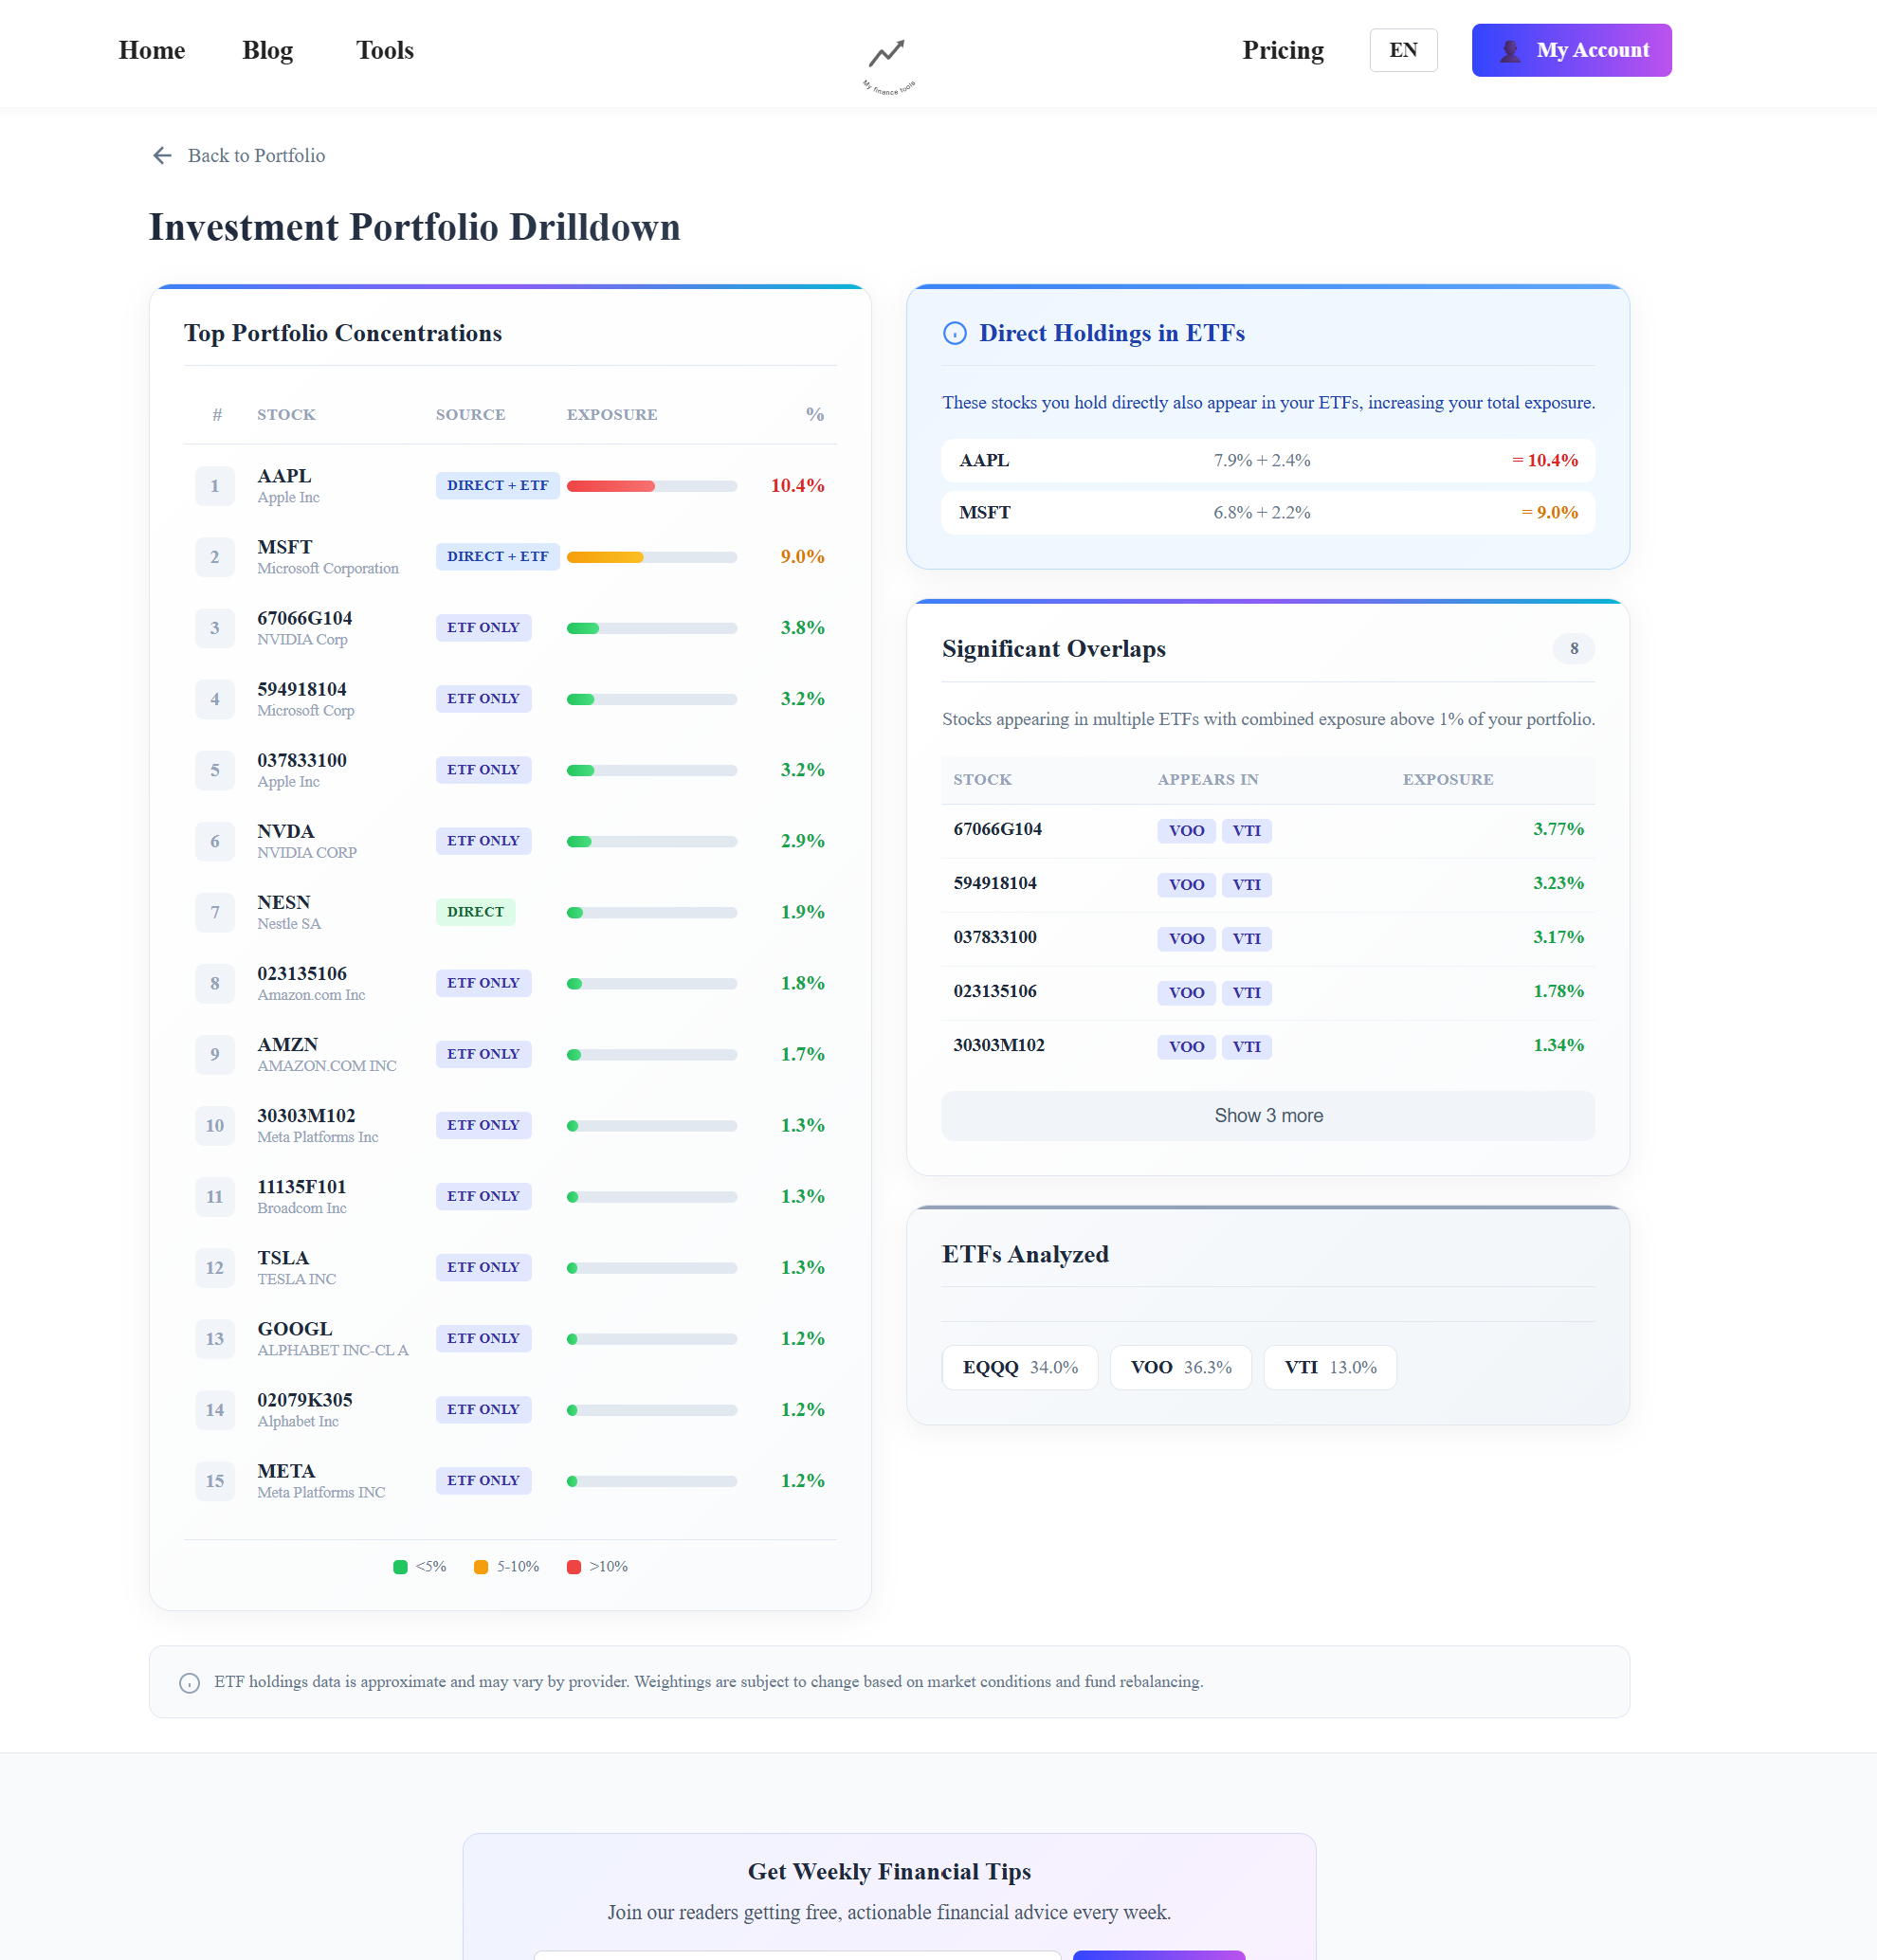Image resolution: width=1877 pixels, height=1960 pixels.
Task: Select the Blog menu item
Action: click(x=267, y=50)
